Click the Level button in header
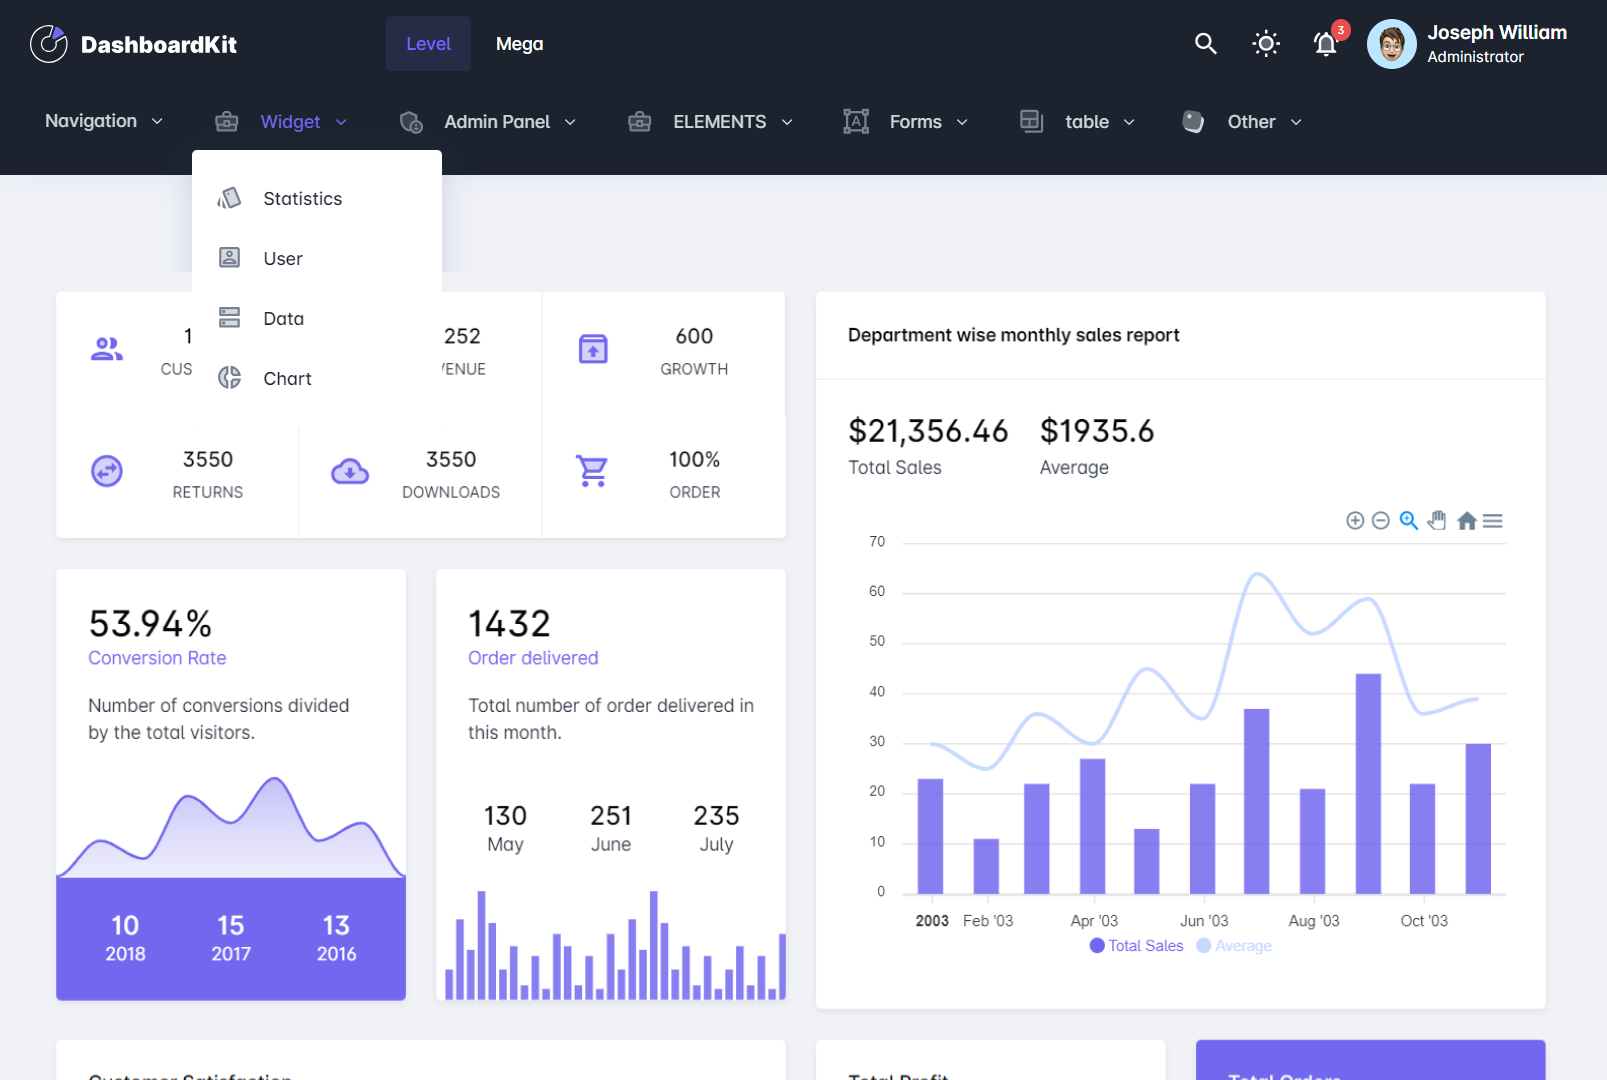The height and width of the screenshot is (1080, 1607). click(x=428, y=44)
